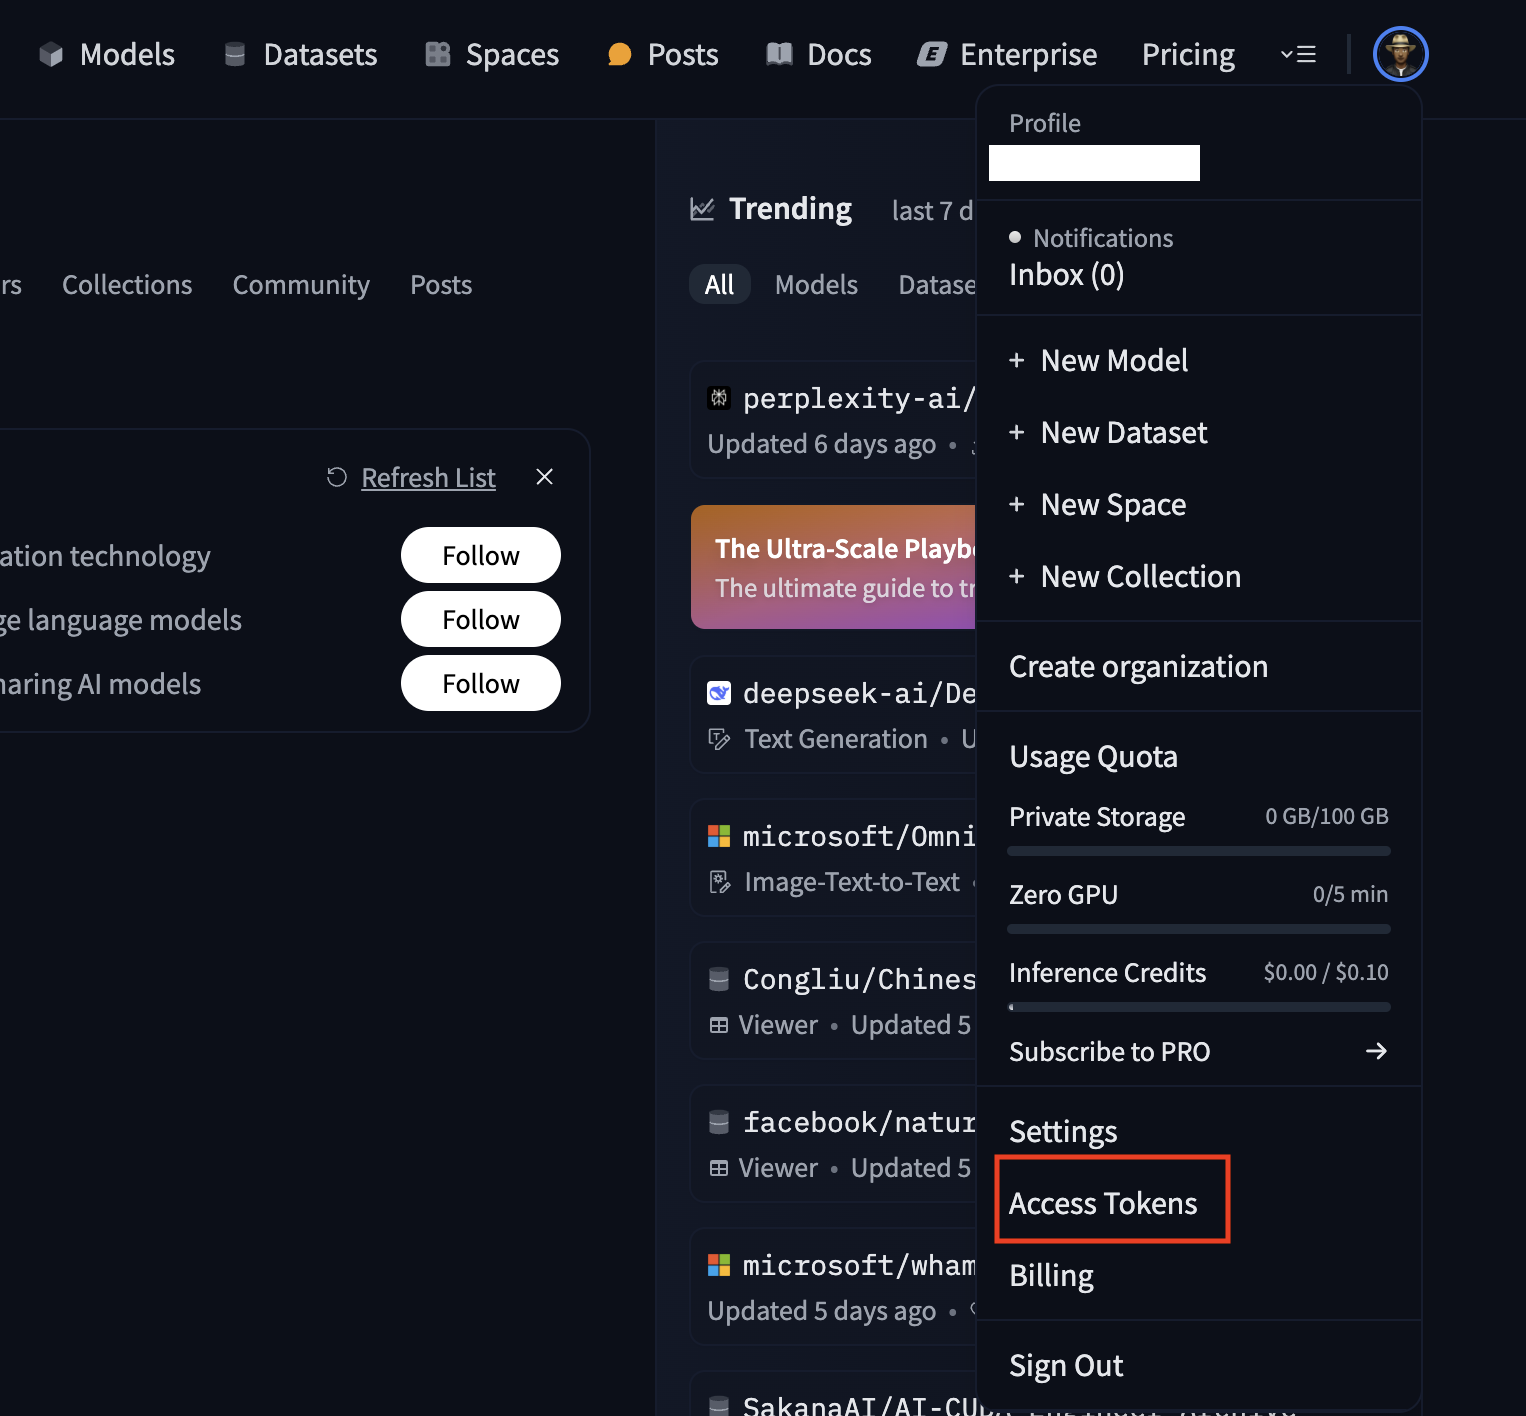Switch to the All trending filter
This screenshot has width=1526, height=1416.
[719, 285]
